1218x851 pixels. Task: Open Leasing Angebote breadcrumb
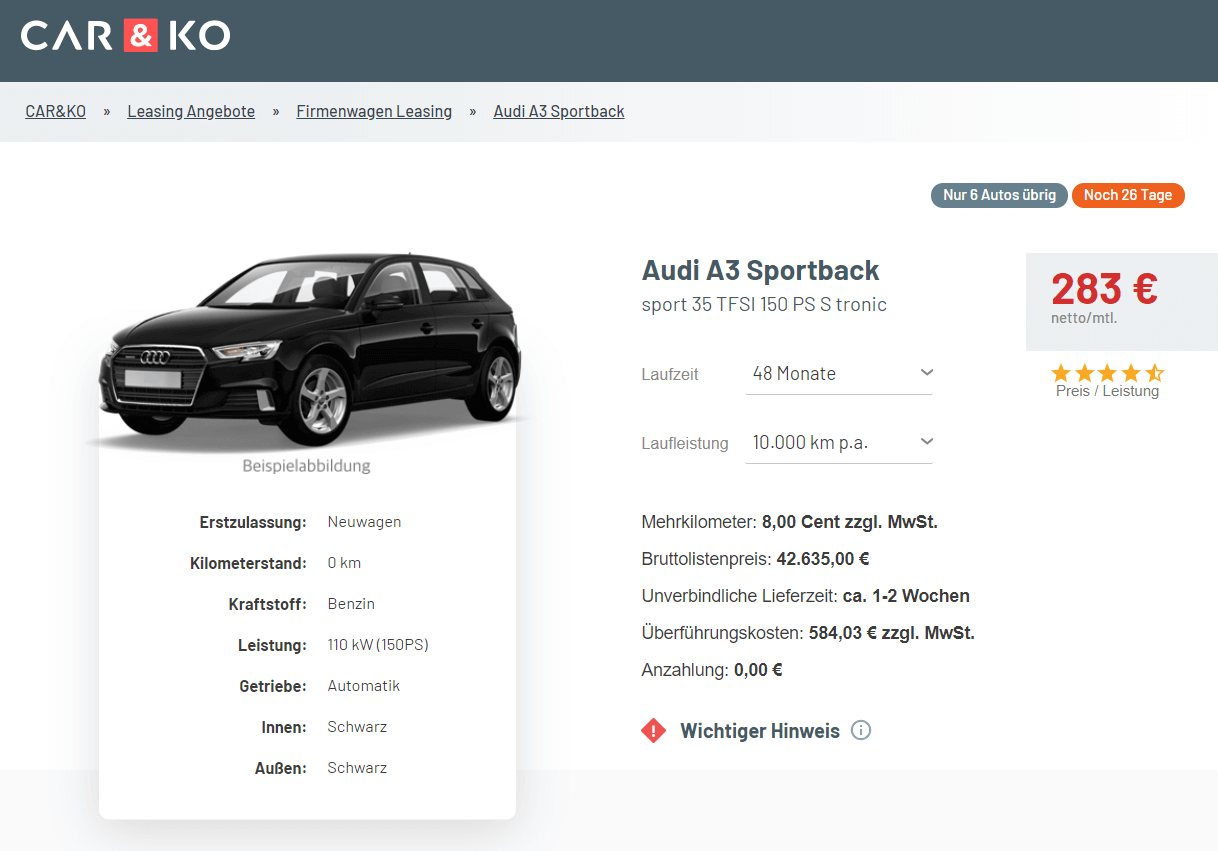[x=191, y=112]
